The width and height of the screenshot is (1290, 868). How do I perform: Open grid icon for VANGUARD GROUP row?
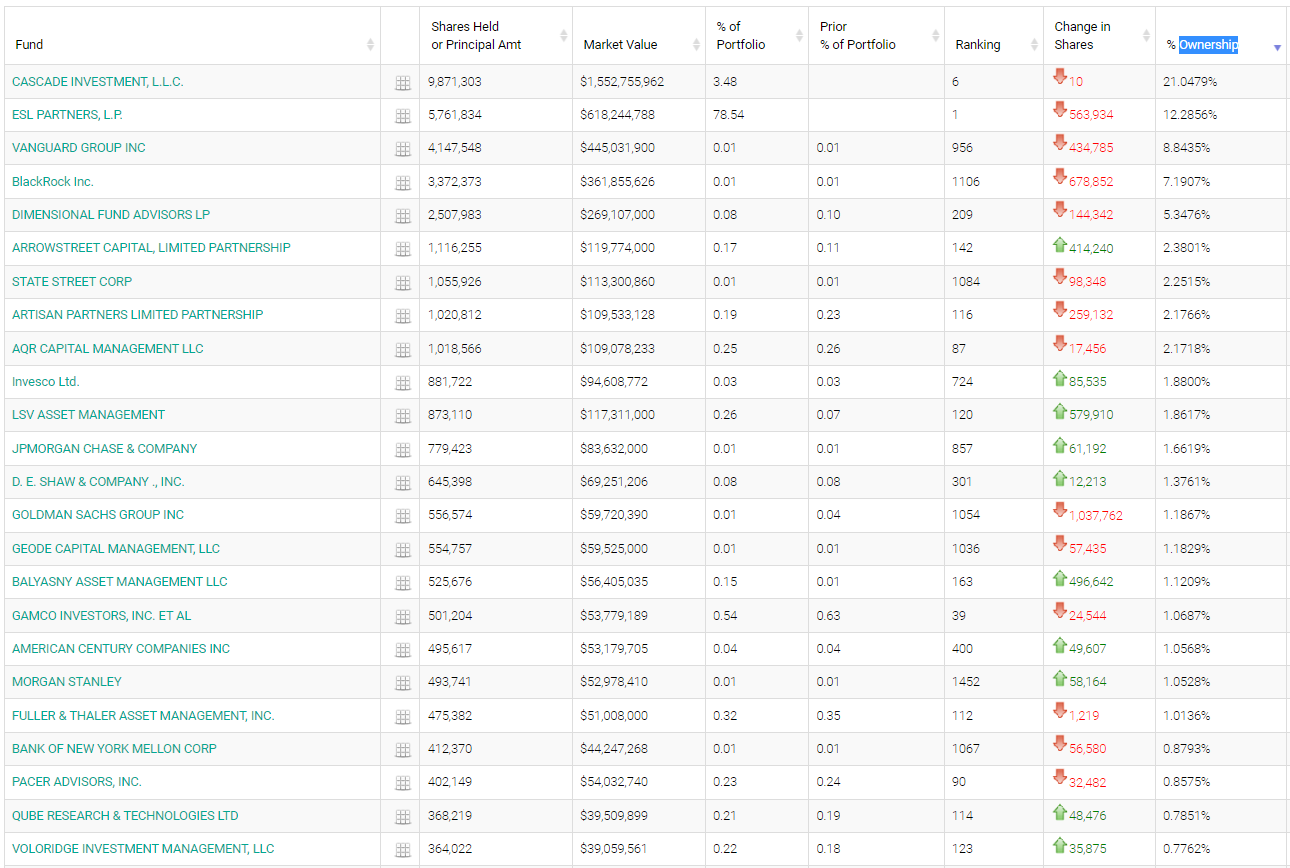point(403,149)
